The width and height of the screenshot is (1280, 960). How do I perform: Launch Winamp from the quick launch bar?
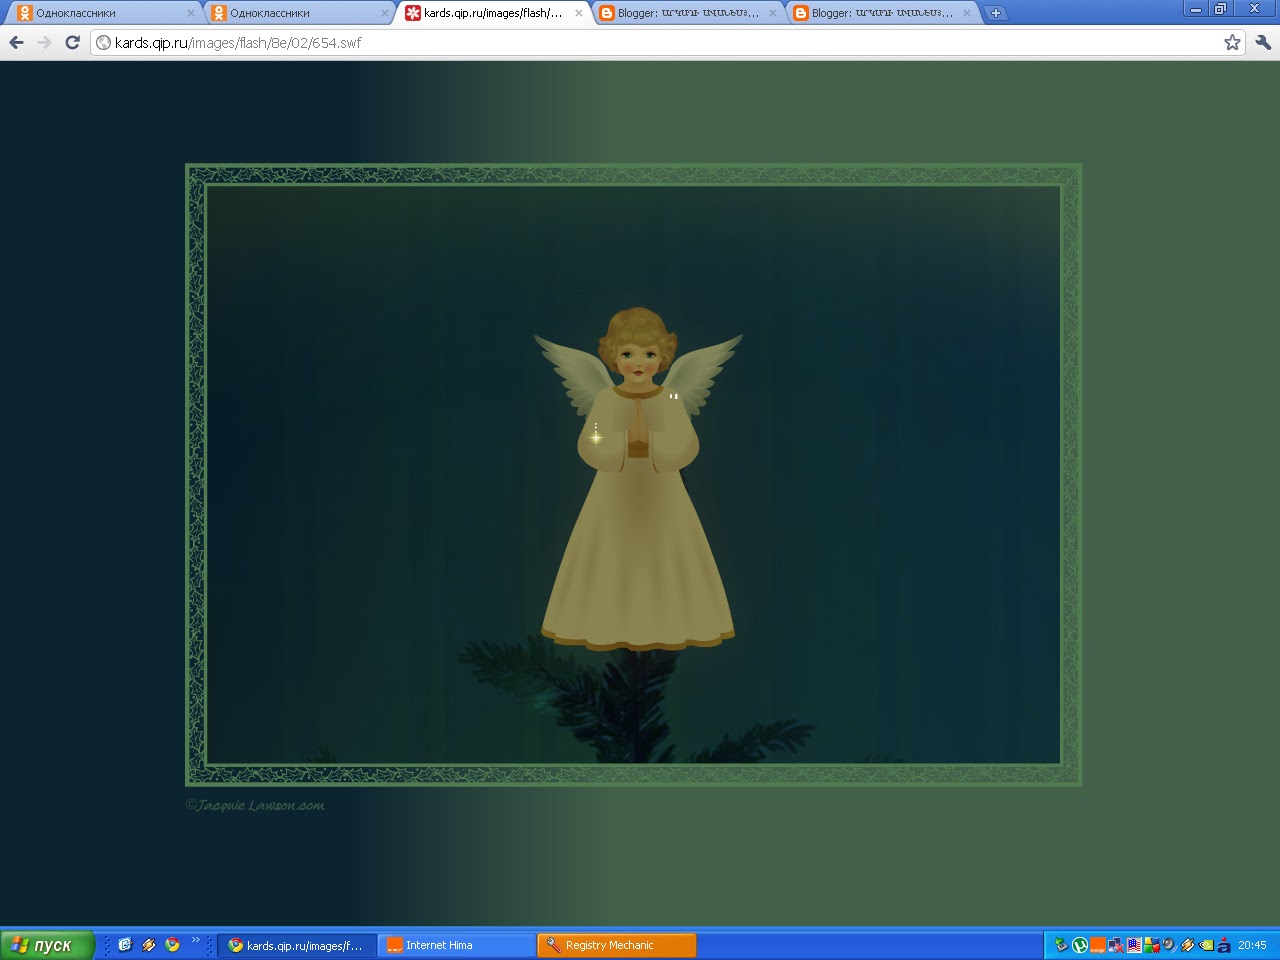(x=148, y=944)
